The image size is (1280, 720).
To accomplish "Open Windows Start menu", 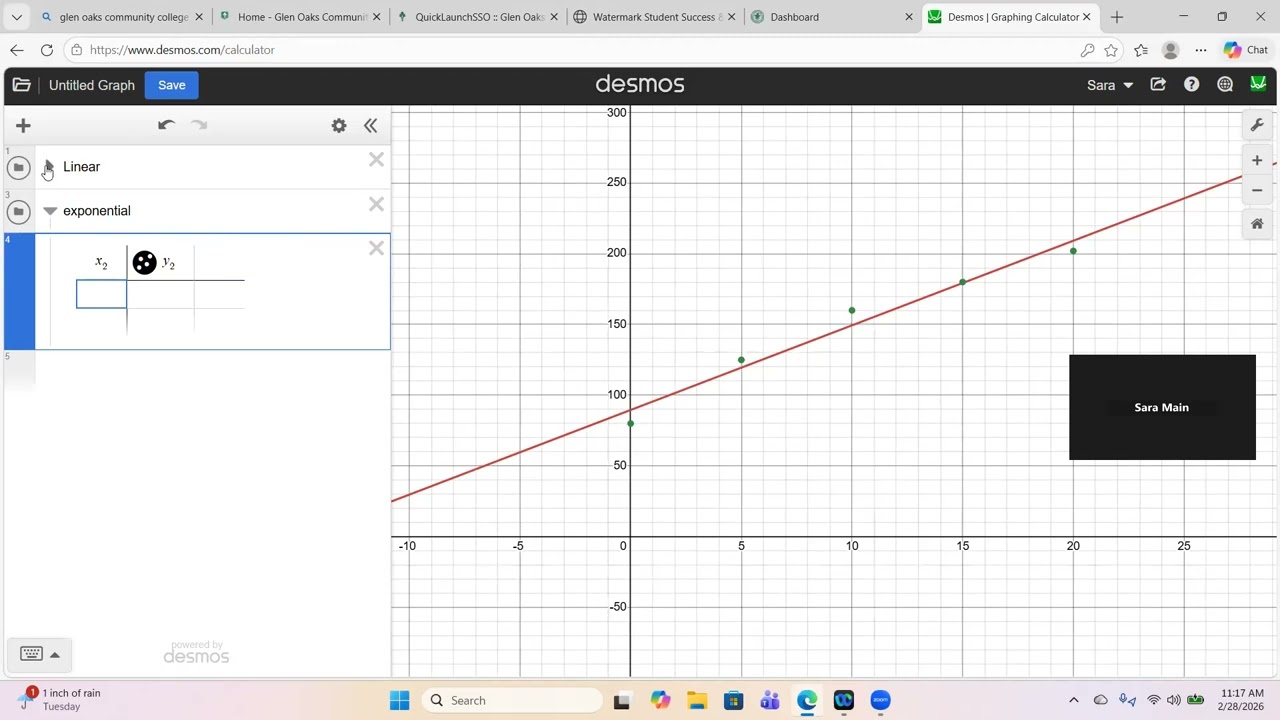I will (x=399, y=700).
